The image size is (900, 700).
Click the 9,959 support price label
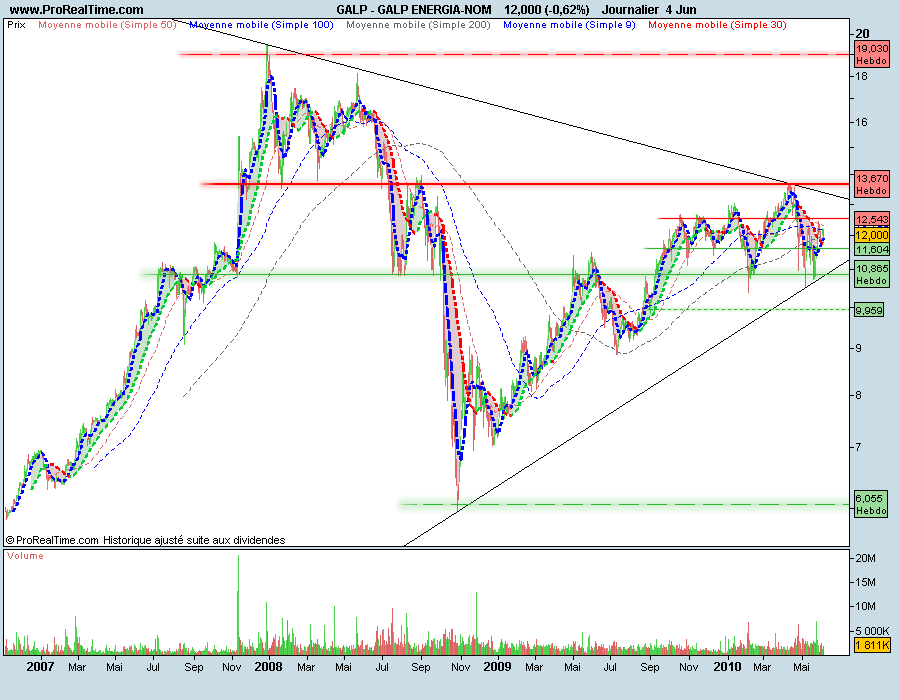[x=869, y=310]
